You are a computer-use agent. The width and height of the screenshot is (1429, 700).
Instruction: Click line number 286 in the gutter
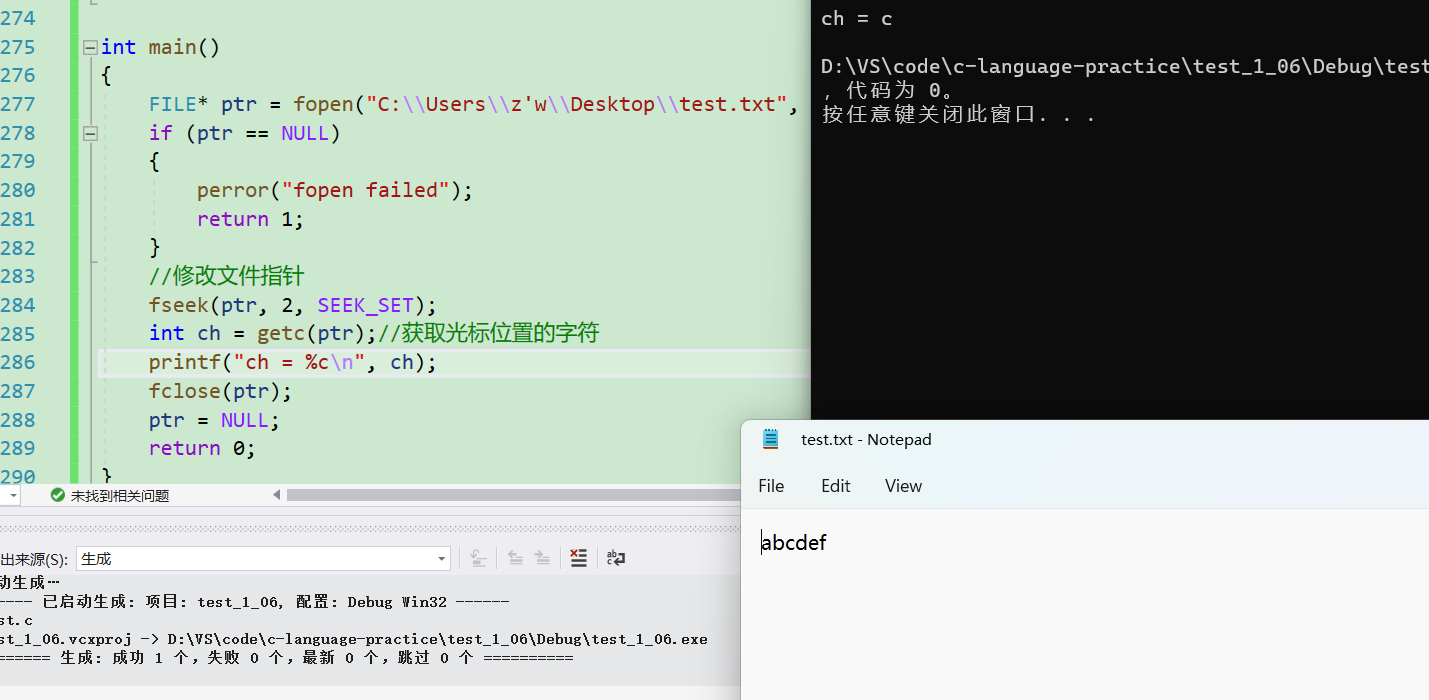pyautogui.click(x=18, y=362)
